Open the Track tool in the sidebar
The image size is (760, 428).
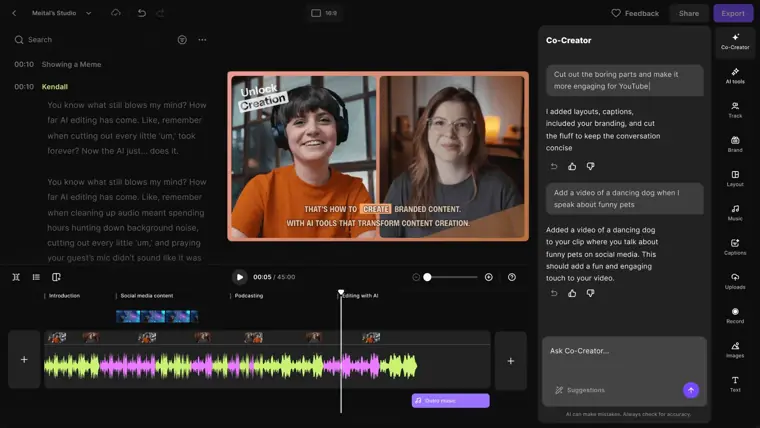[735, 110]
